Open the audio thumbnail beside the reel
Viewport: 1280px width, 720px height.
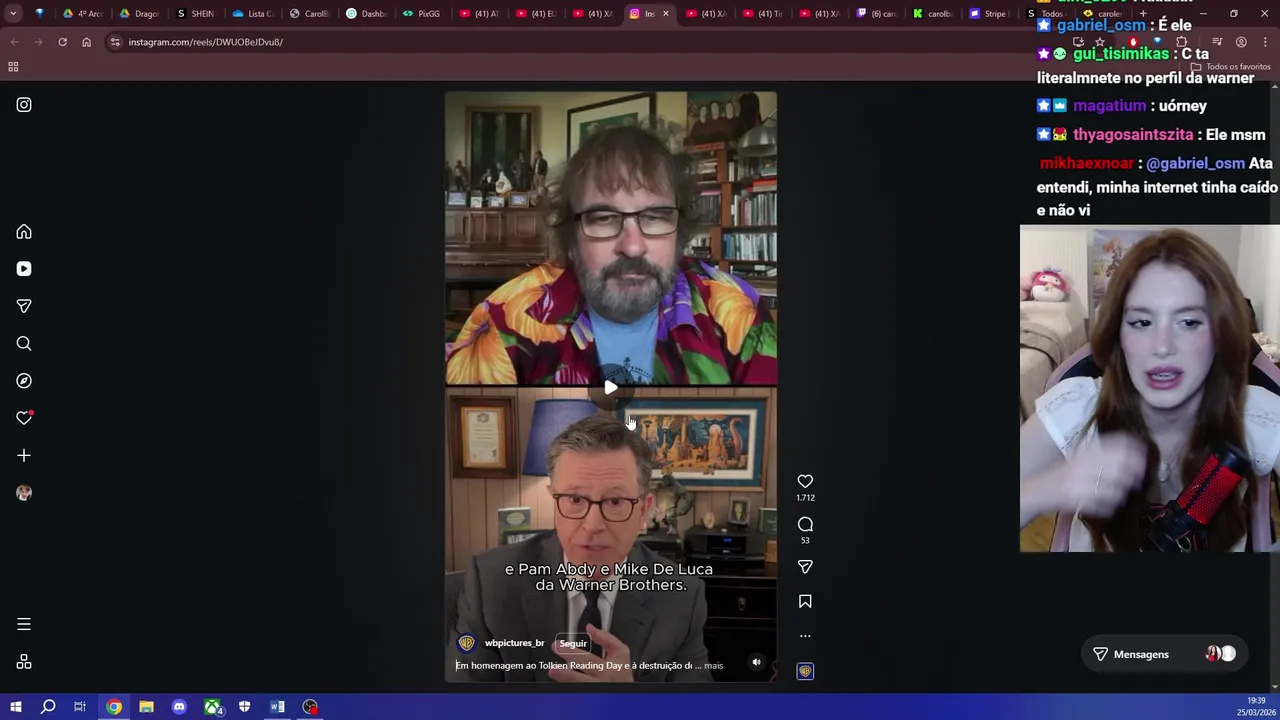(x=805, y=671)
